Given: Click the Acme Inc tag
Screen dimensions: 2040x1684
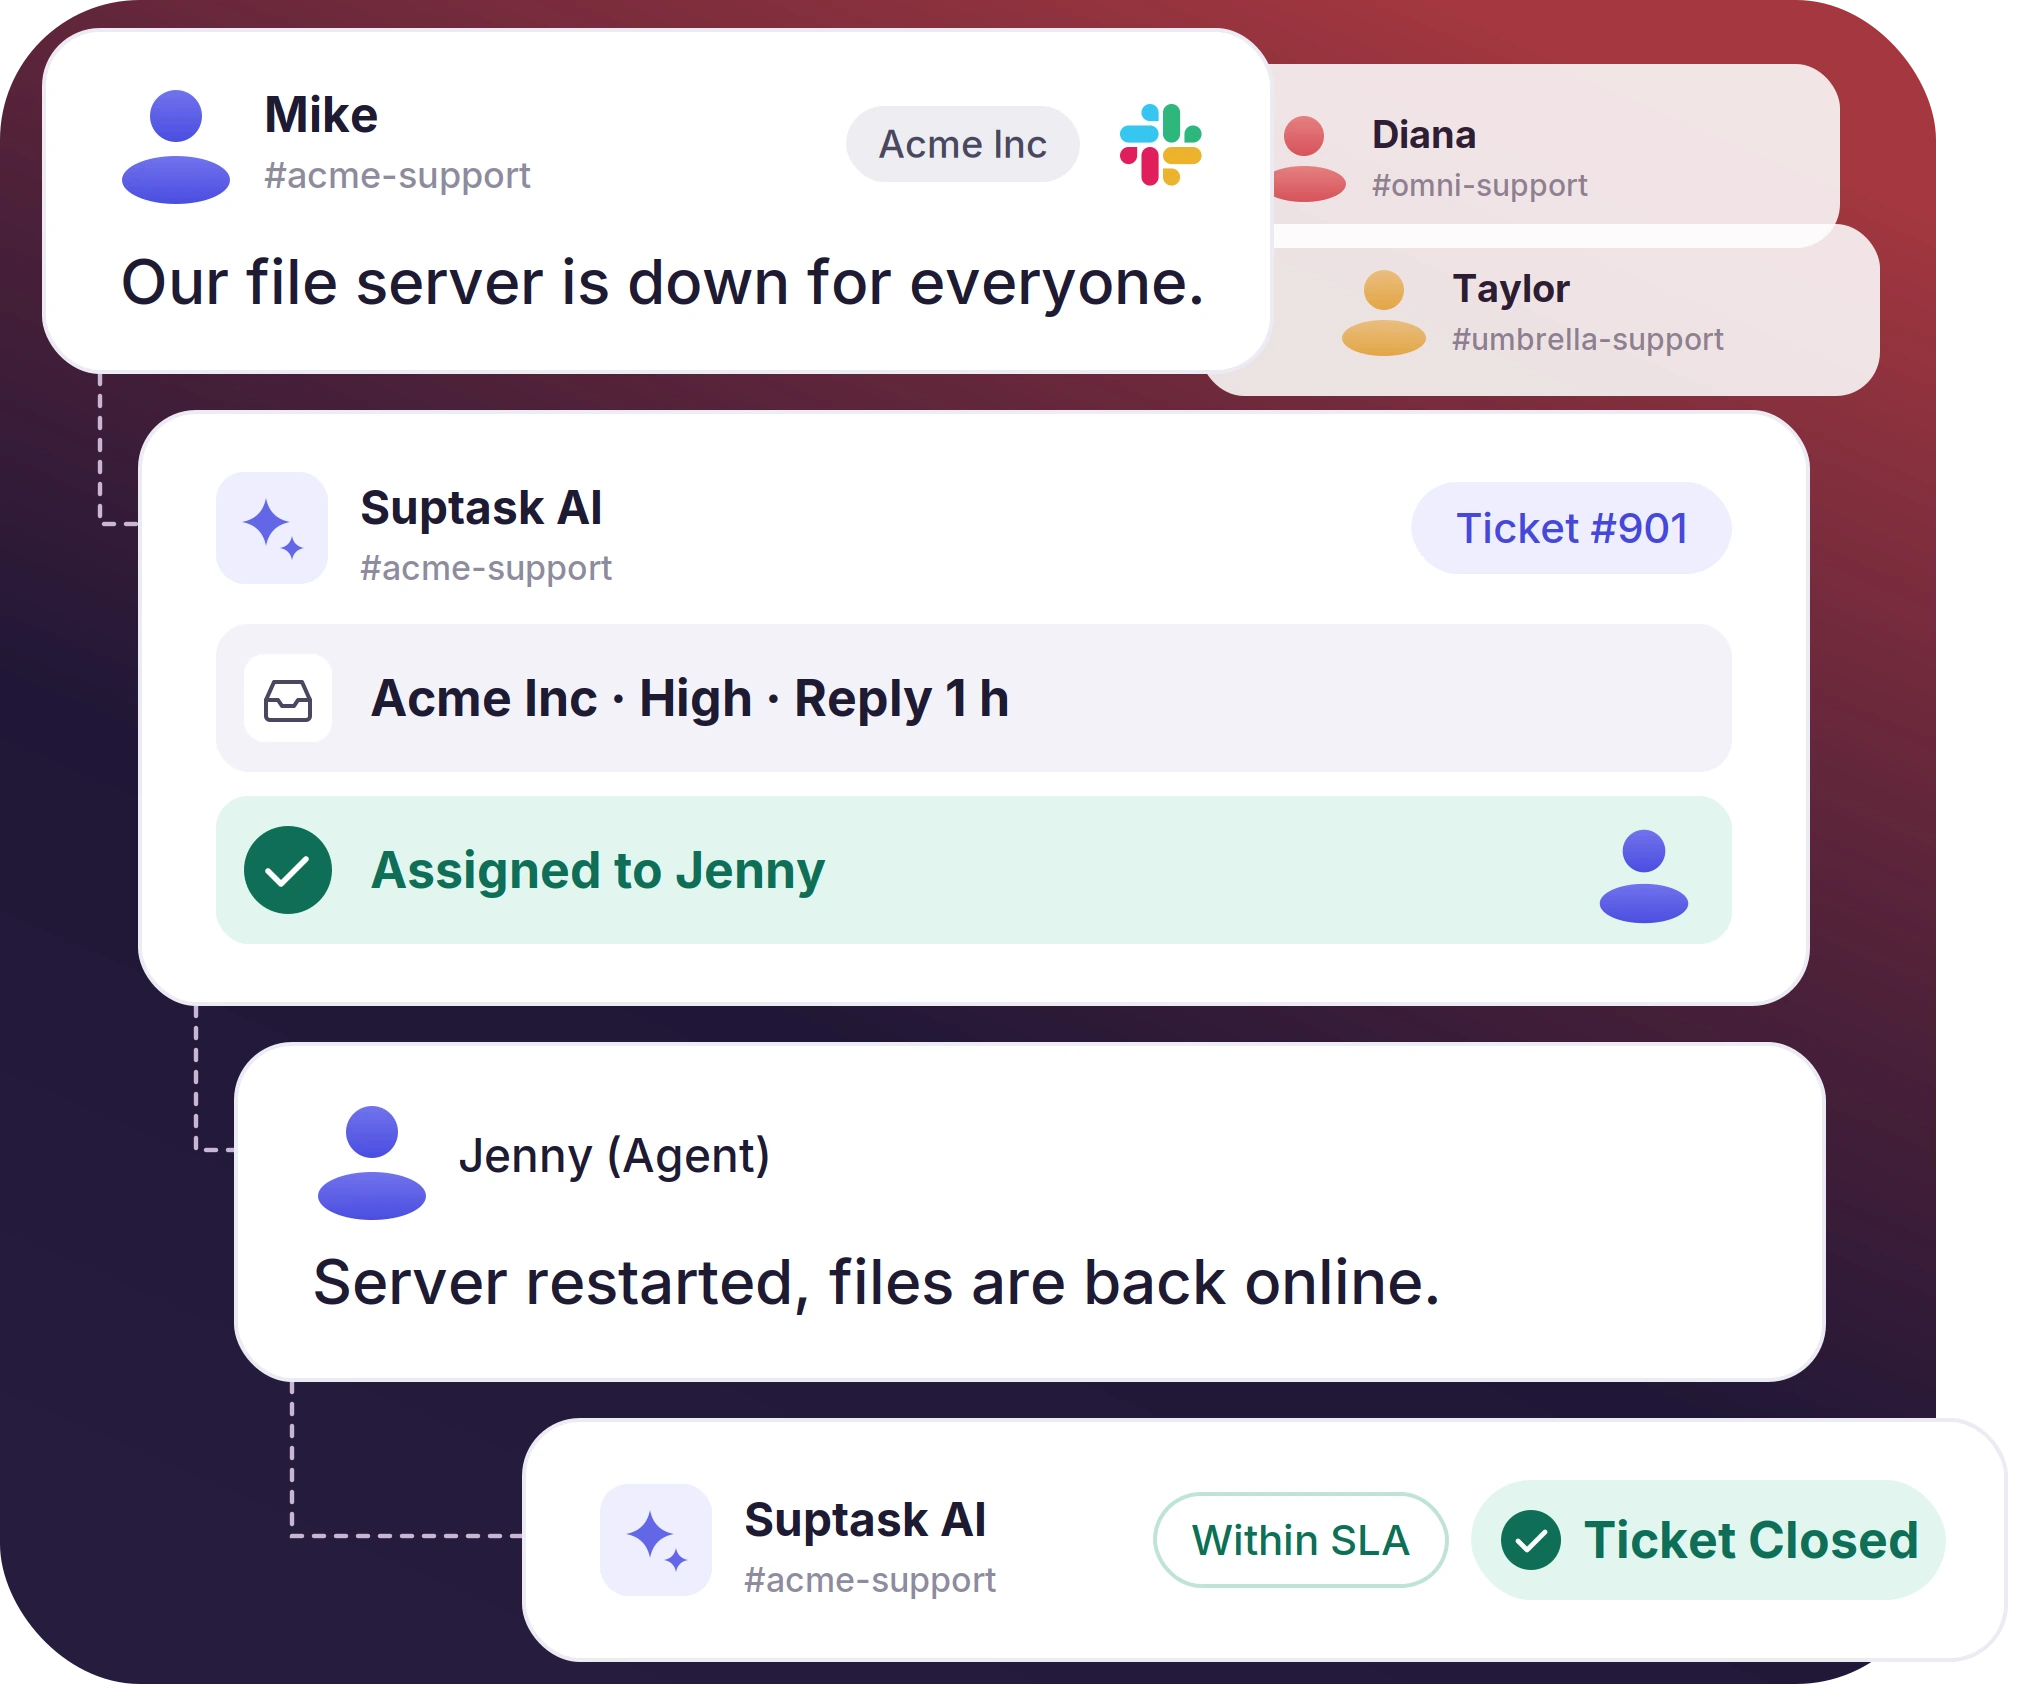Looking at the screenshot, I should pyautogui.click(x=963, y=144).
